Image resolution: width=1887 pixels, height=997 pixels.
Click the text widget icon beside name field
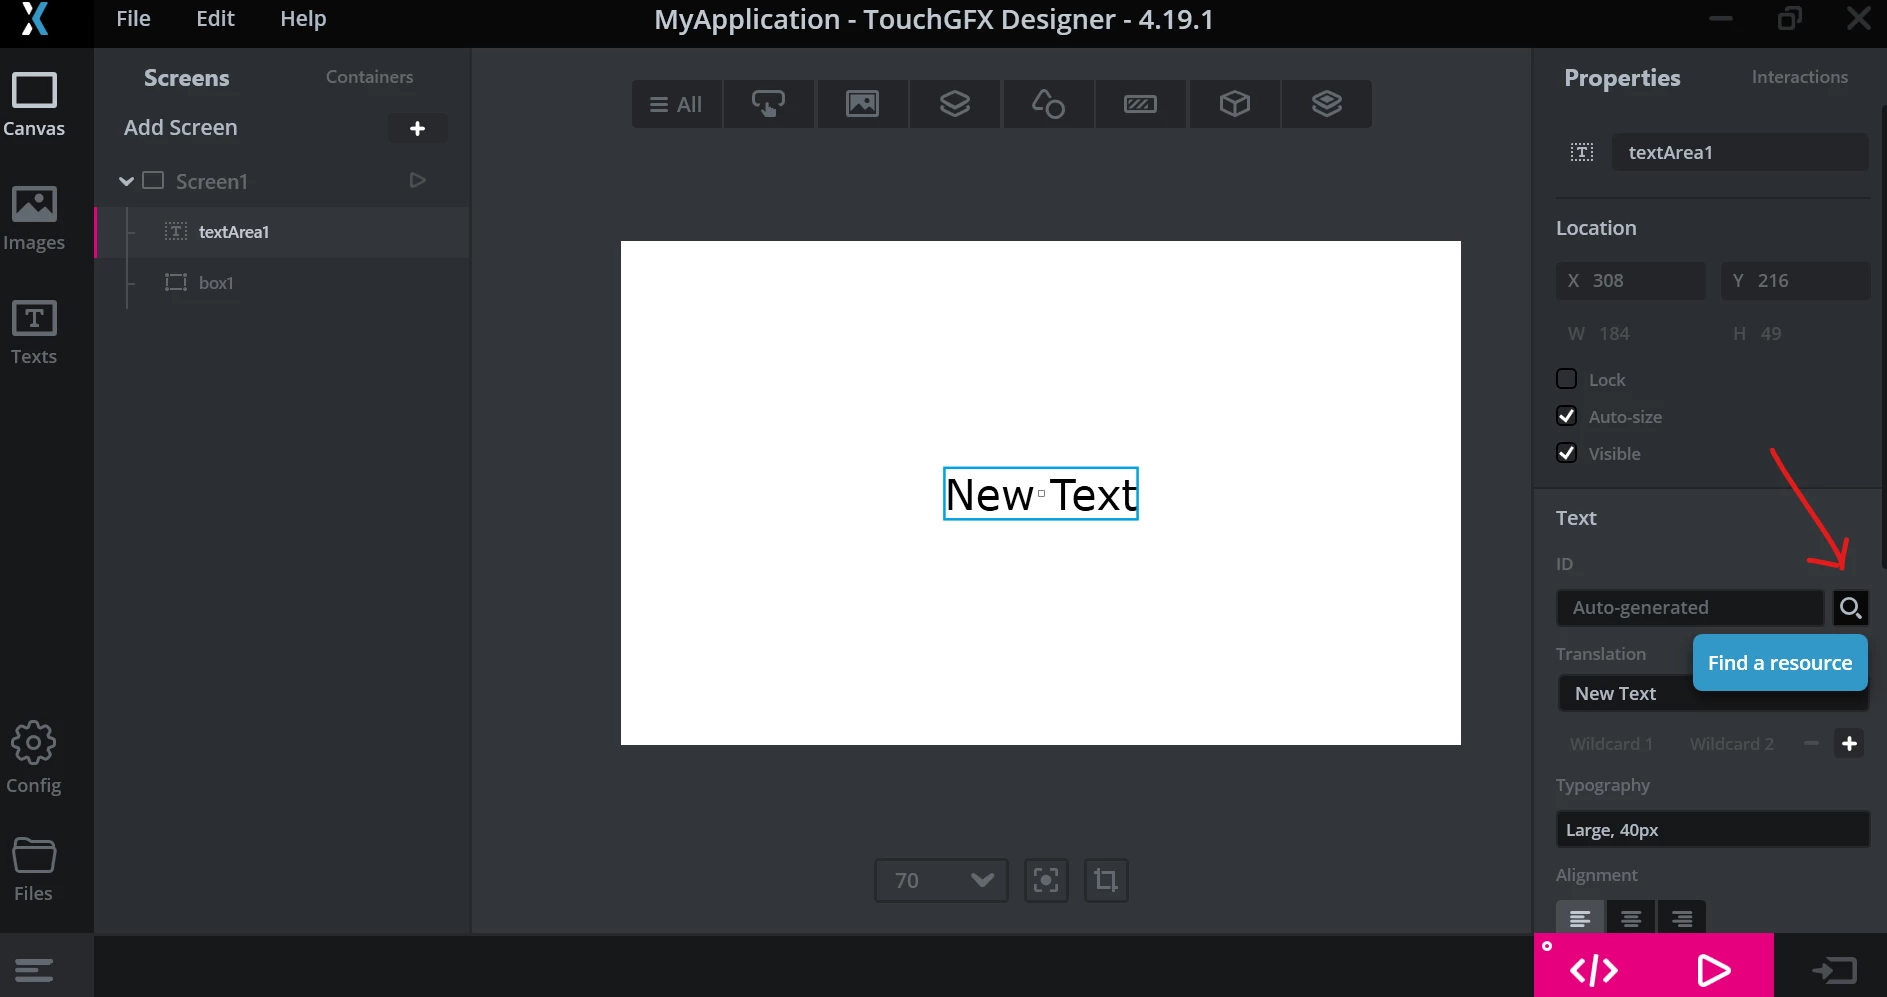click(1582, 152)
